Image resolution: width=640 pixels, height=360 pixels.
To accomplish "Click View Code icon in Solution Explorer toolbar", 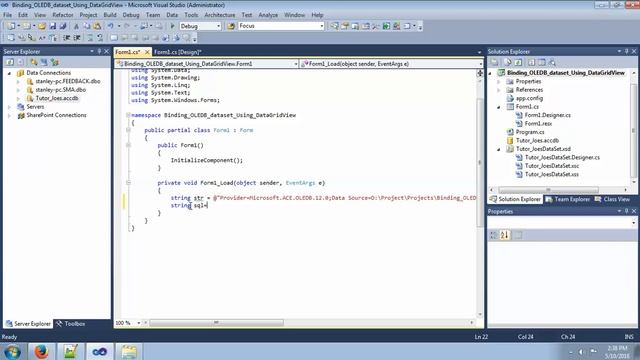I will pyautogui.click(x=531, y=62).
